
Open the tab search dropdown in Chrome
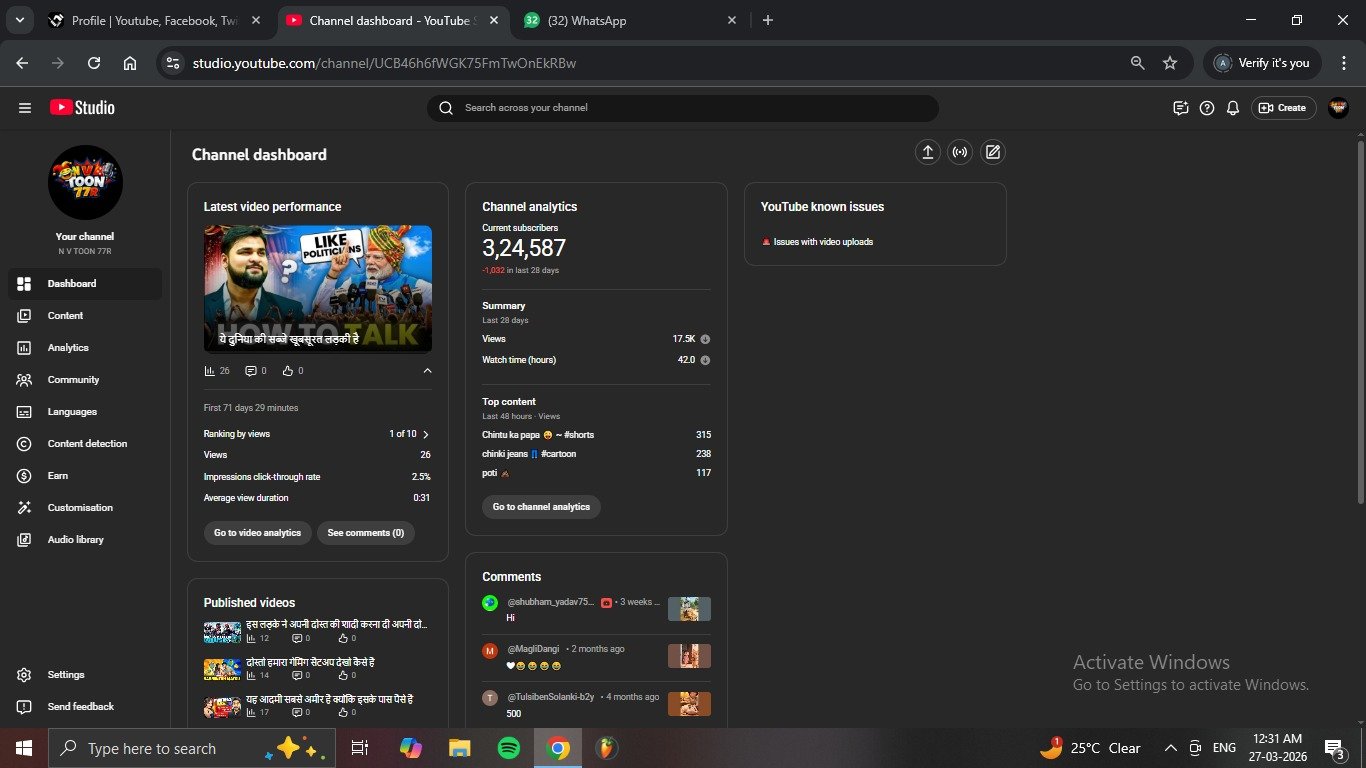click(x=19, y=20)
